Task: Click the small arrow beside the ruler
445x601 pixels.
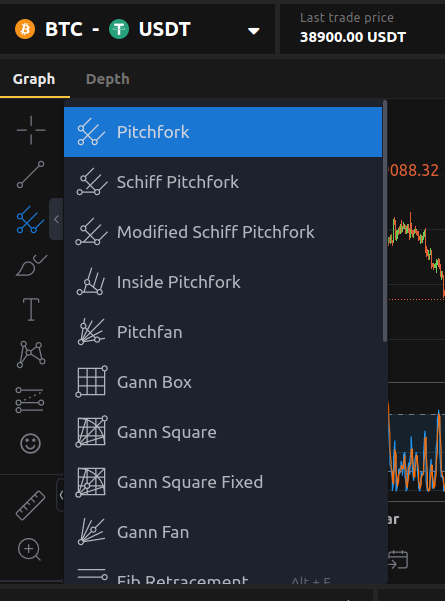Action: (61, 495)
